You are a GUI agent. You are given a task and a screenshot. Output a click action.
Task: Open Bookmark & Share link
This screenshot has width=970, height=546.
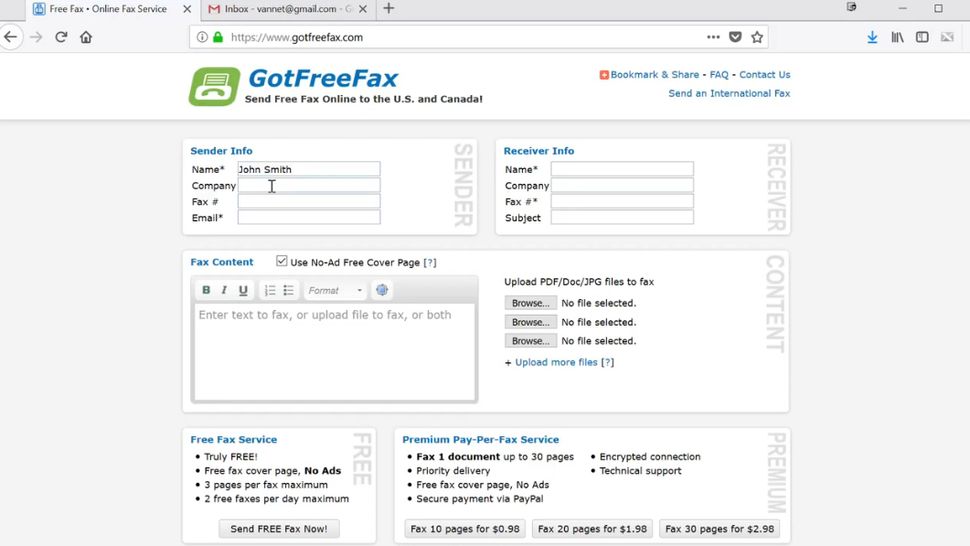[x=655, y=75]
